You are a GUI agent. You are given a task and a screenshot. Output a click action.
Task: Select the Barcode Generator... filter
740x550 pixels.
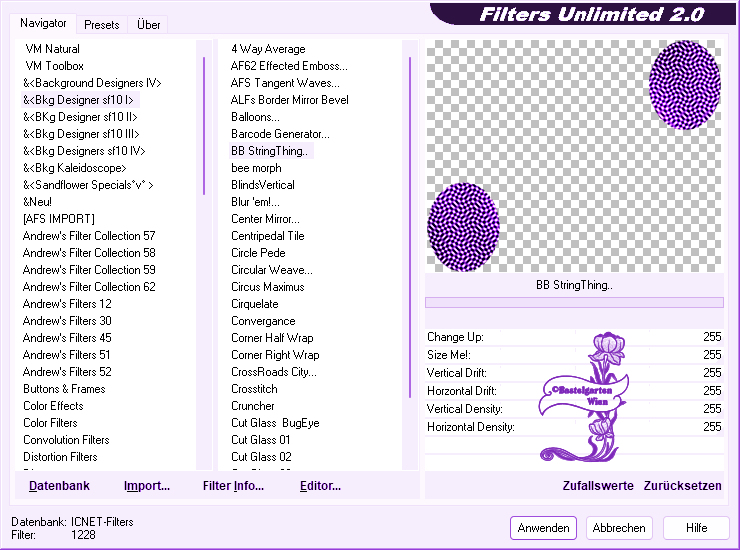(x=280, y=134)
